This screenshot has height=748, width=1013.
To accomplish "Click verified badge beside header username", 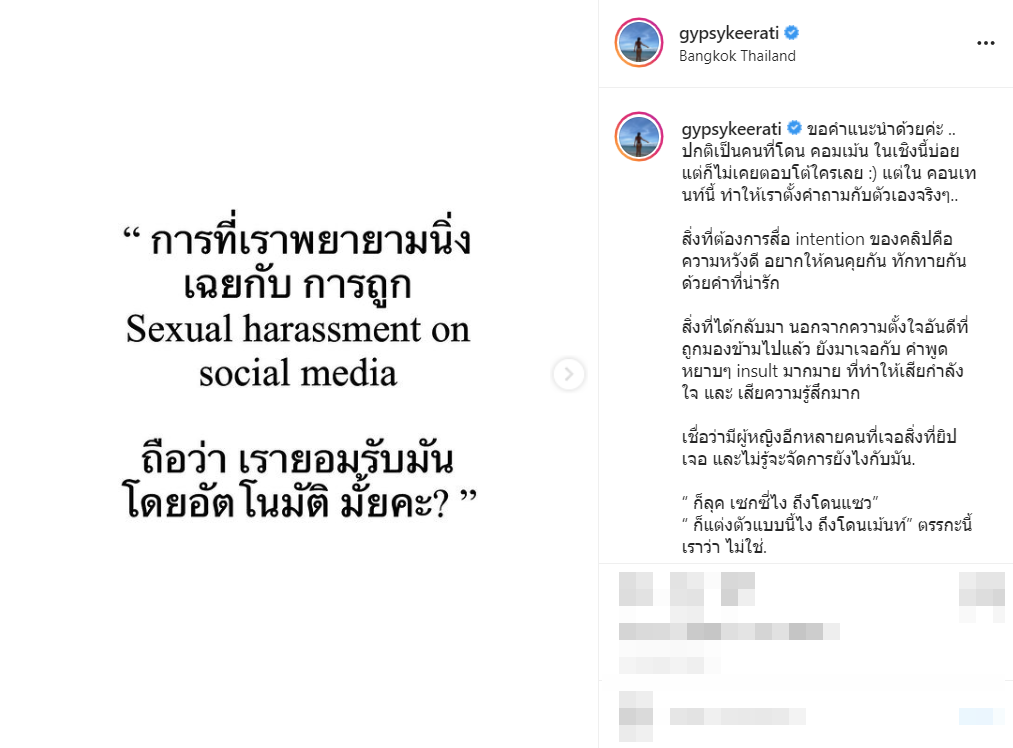I will 792,32.
